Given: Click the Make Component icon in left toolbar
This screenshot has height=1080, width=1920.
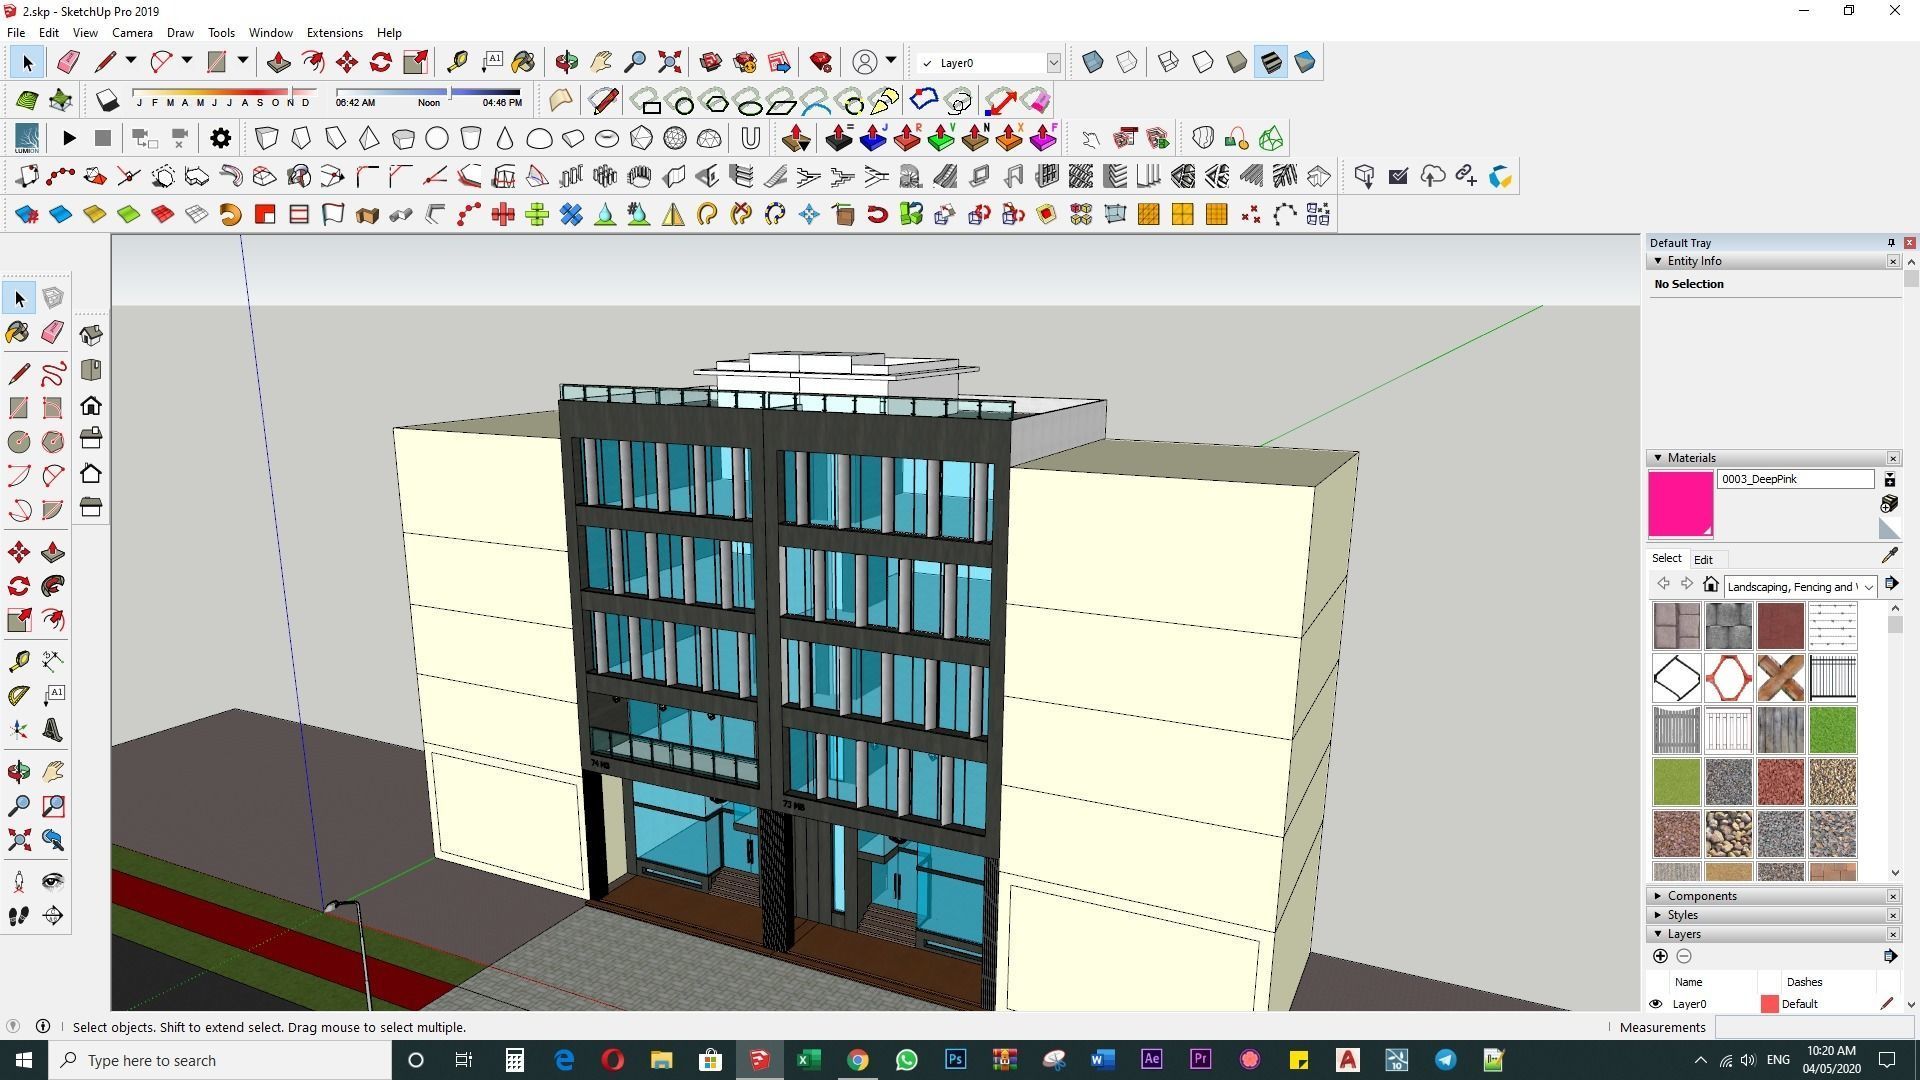Looking at the screenshot, I should tap(53, 298).
